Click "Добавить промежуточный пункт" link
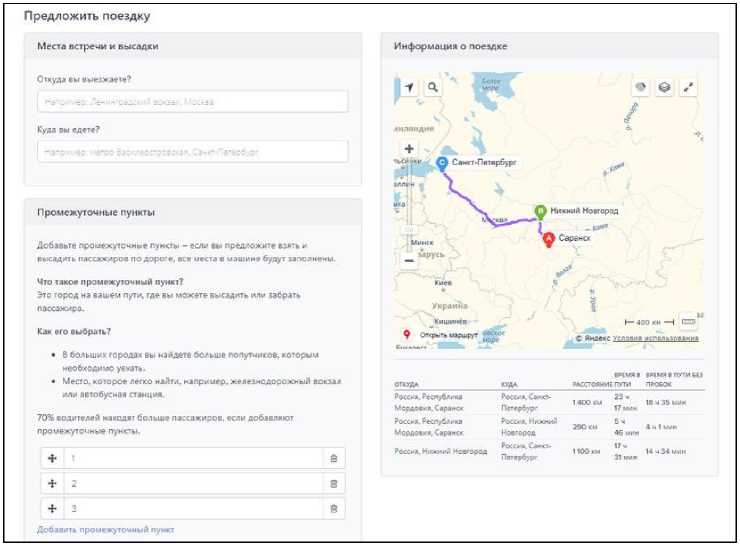Image resolution: width=740 pixels, height=546 pixels. point(105,529)
